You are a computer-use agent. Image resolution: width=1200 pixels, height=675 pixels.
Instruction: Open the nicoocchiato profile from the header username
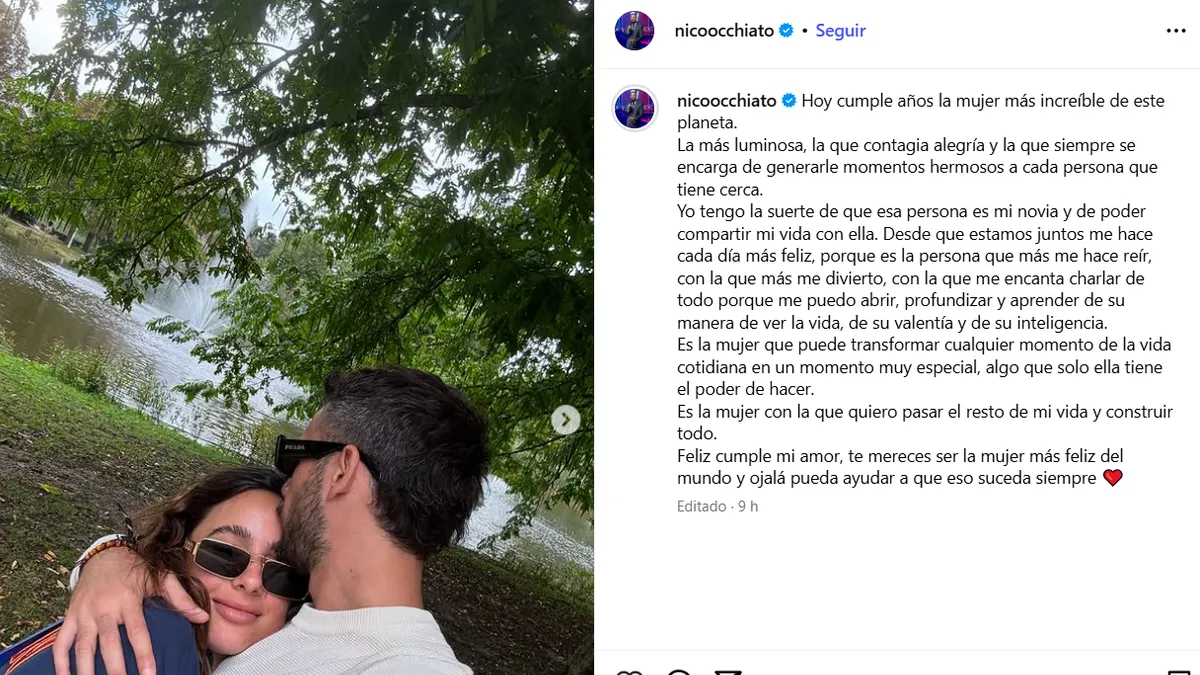[x=725, y=31]
